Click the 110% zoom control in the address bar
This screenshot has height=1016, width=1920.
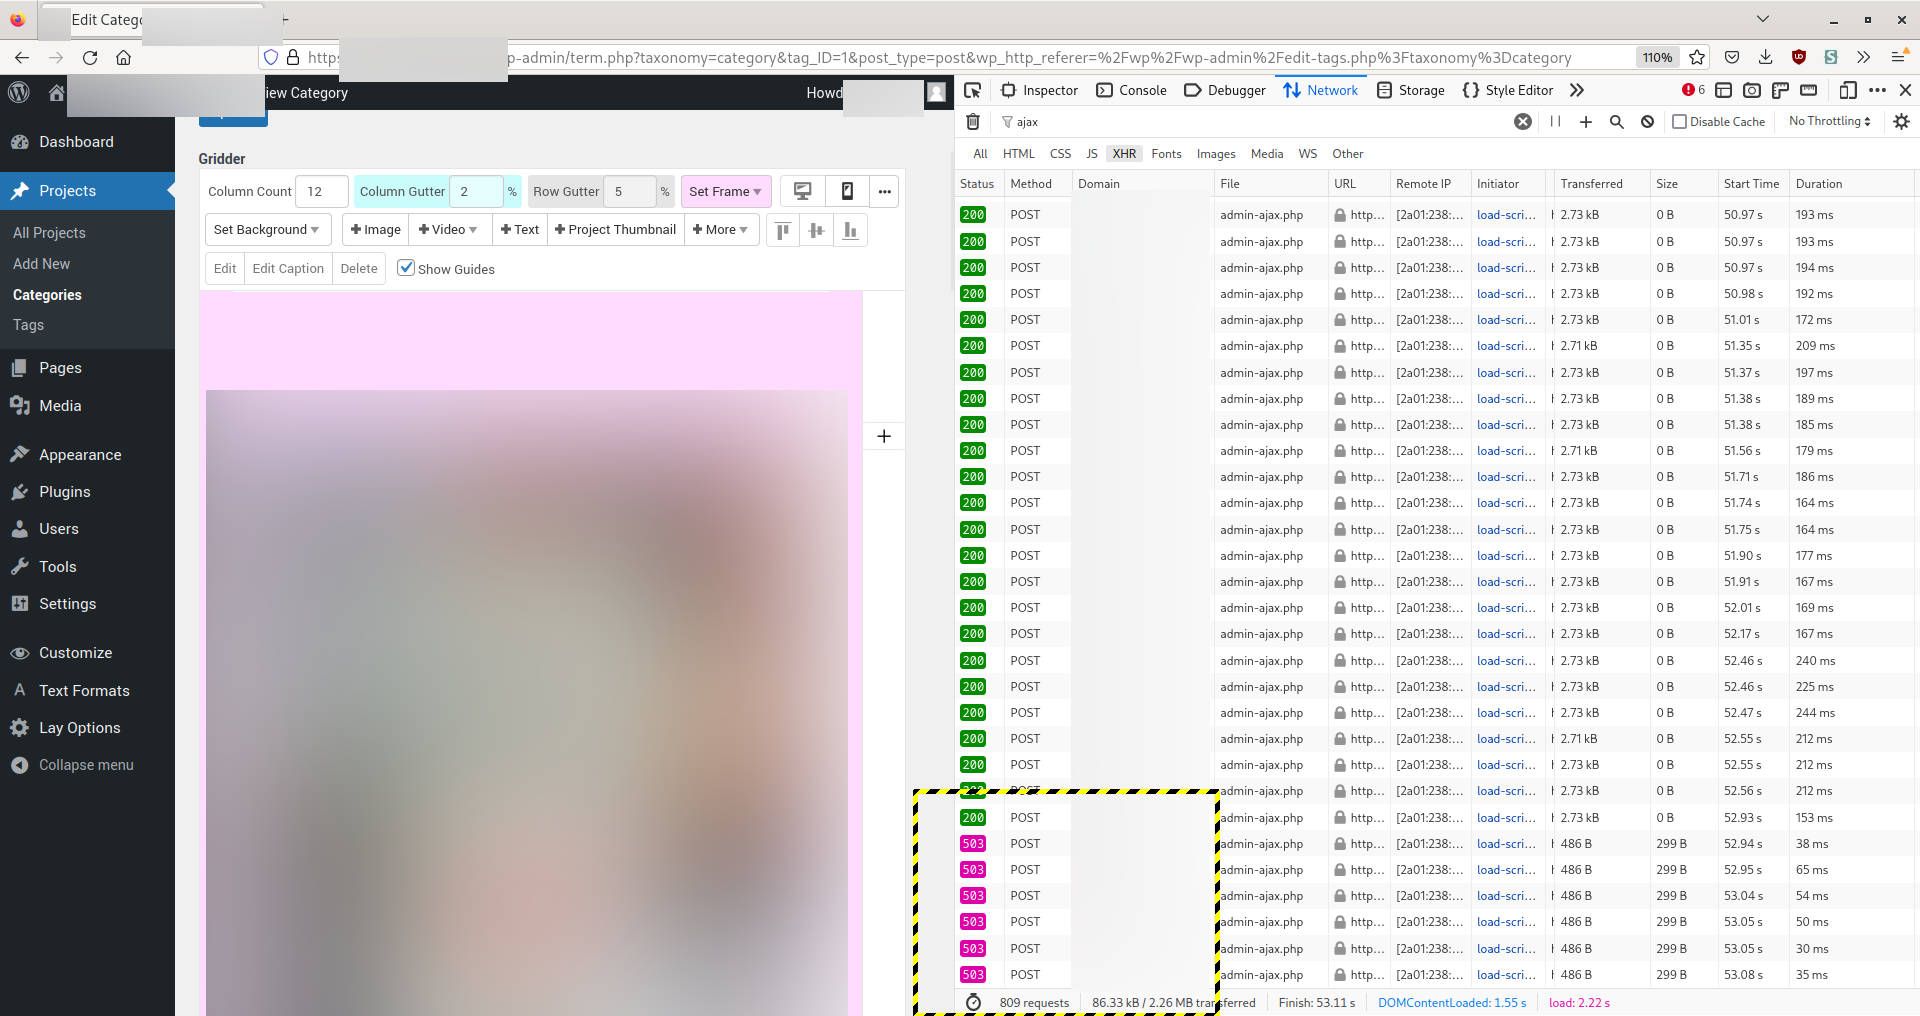click(1657, 57)
